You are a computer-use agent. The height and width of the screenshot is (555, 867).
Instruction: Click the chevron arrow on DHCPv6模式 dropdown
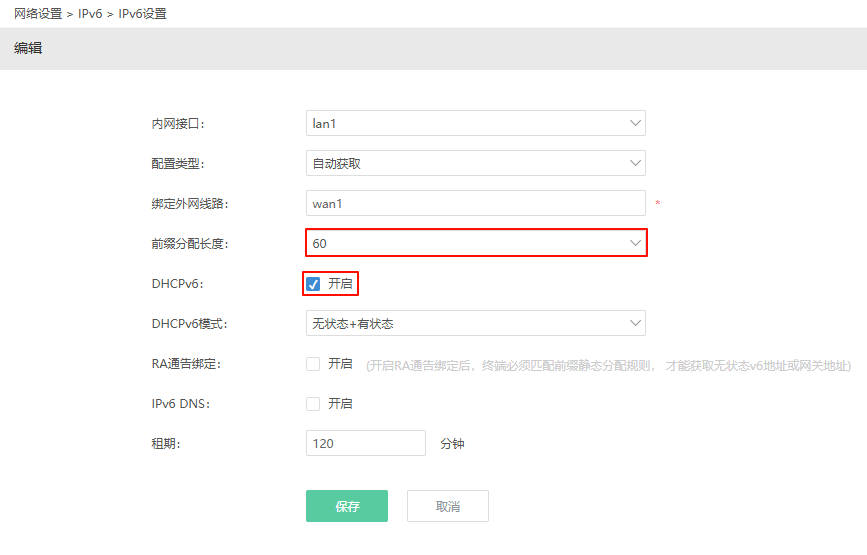(x=635, y=323)
